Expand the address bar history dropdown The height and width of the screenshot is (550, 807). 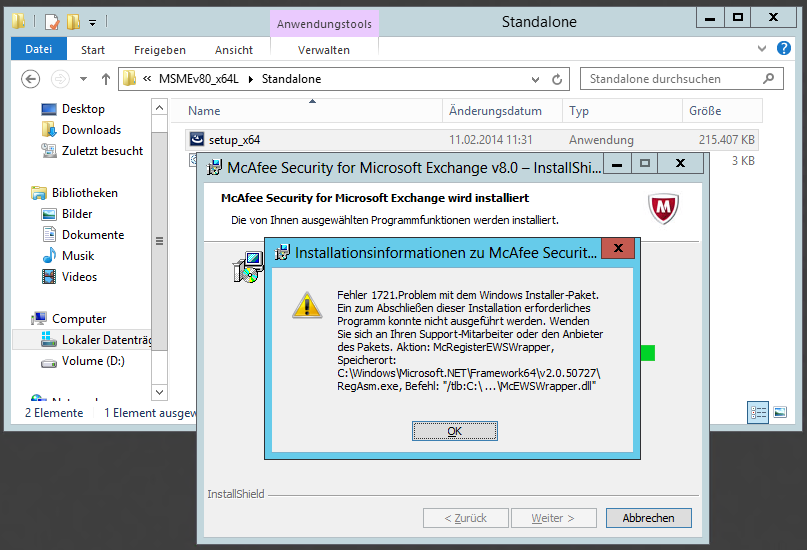click(535, 80)
